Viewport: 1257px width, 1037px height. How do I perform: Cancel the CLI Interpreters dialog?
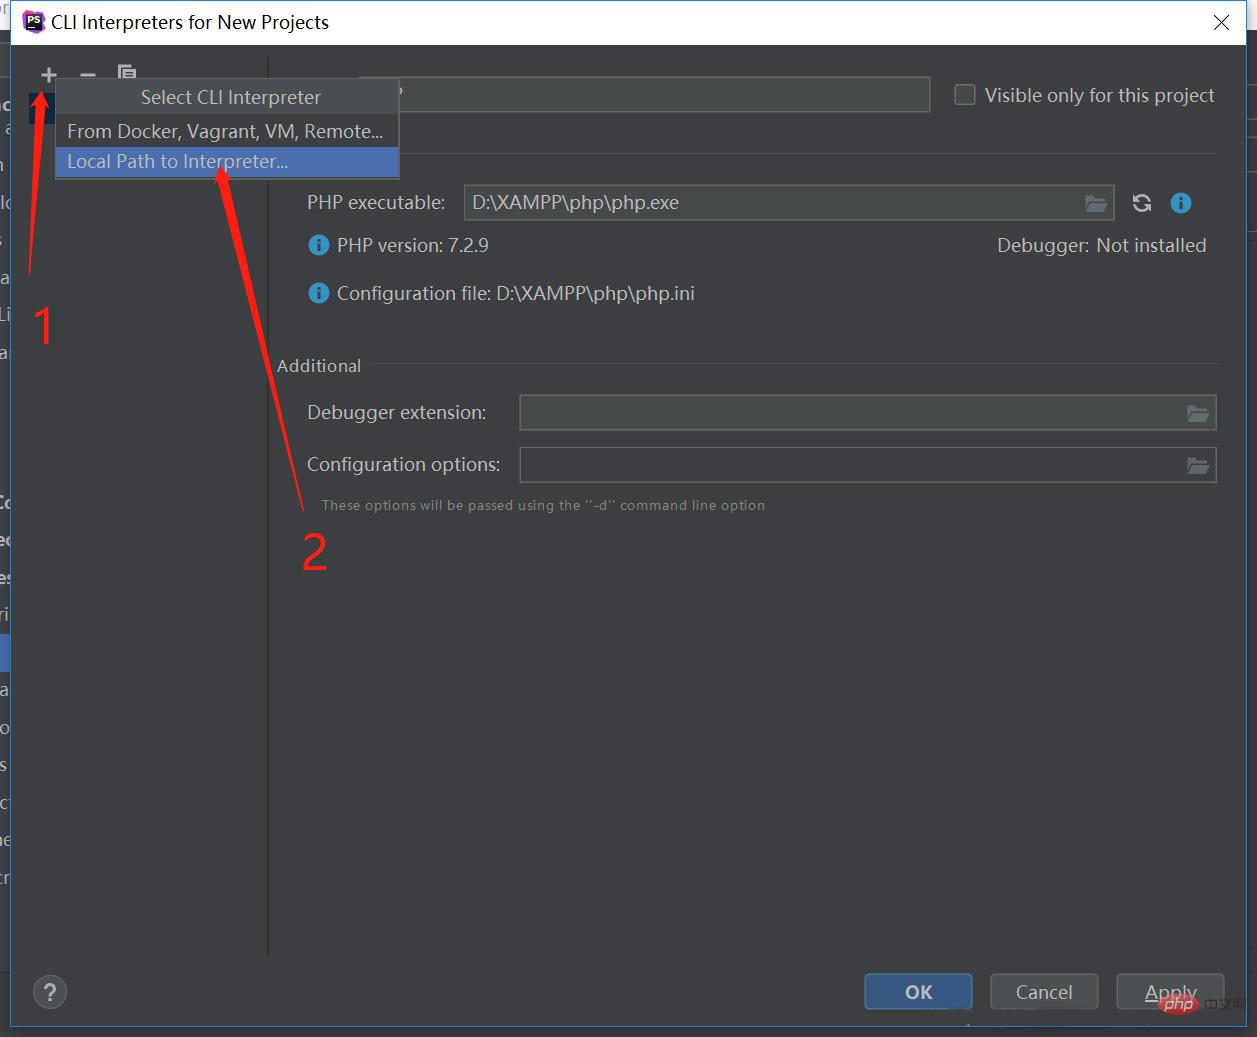coord(1044,992)
